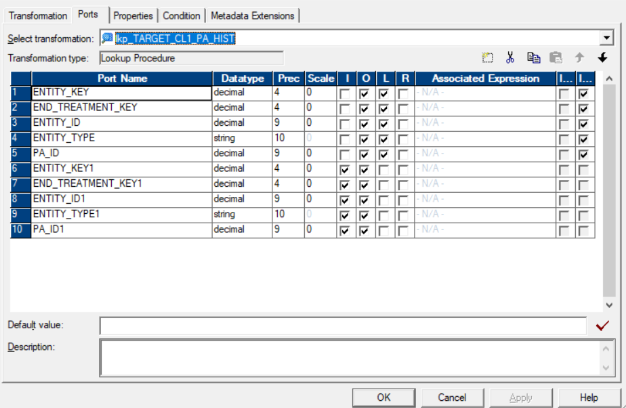Uncheck Input checkbox for ENTITY_KEY1 row
The image size is (626, 408).
(345, 170)
